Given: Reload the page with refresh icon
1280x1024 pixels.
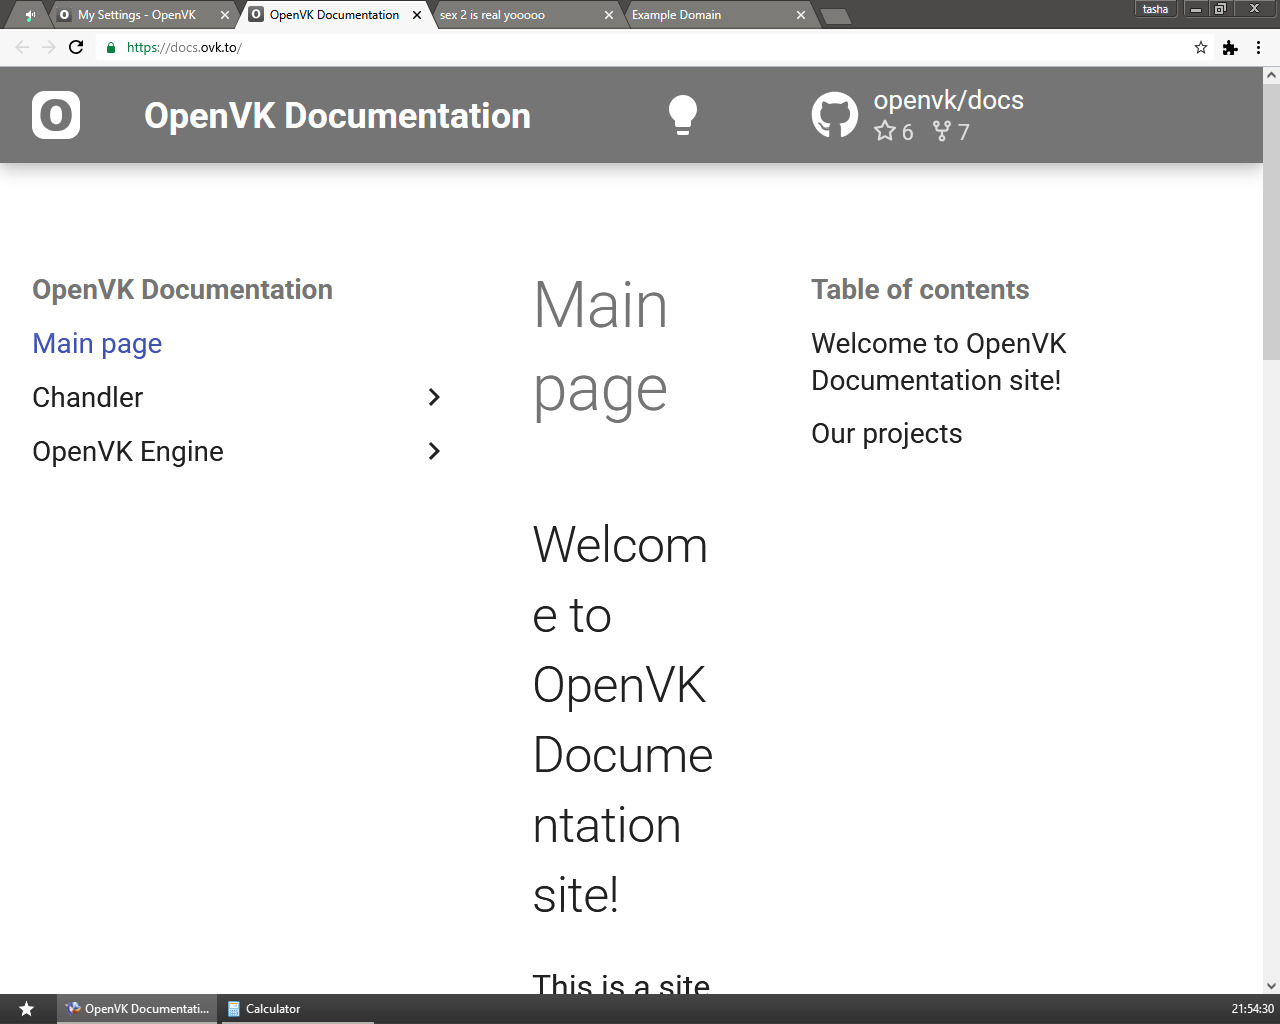Looking at the screenshot, I should tap(76, 47).
